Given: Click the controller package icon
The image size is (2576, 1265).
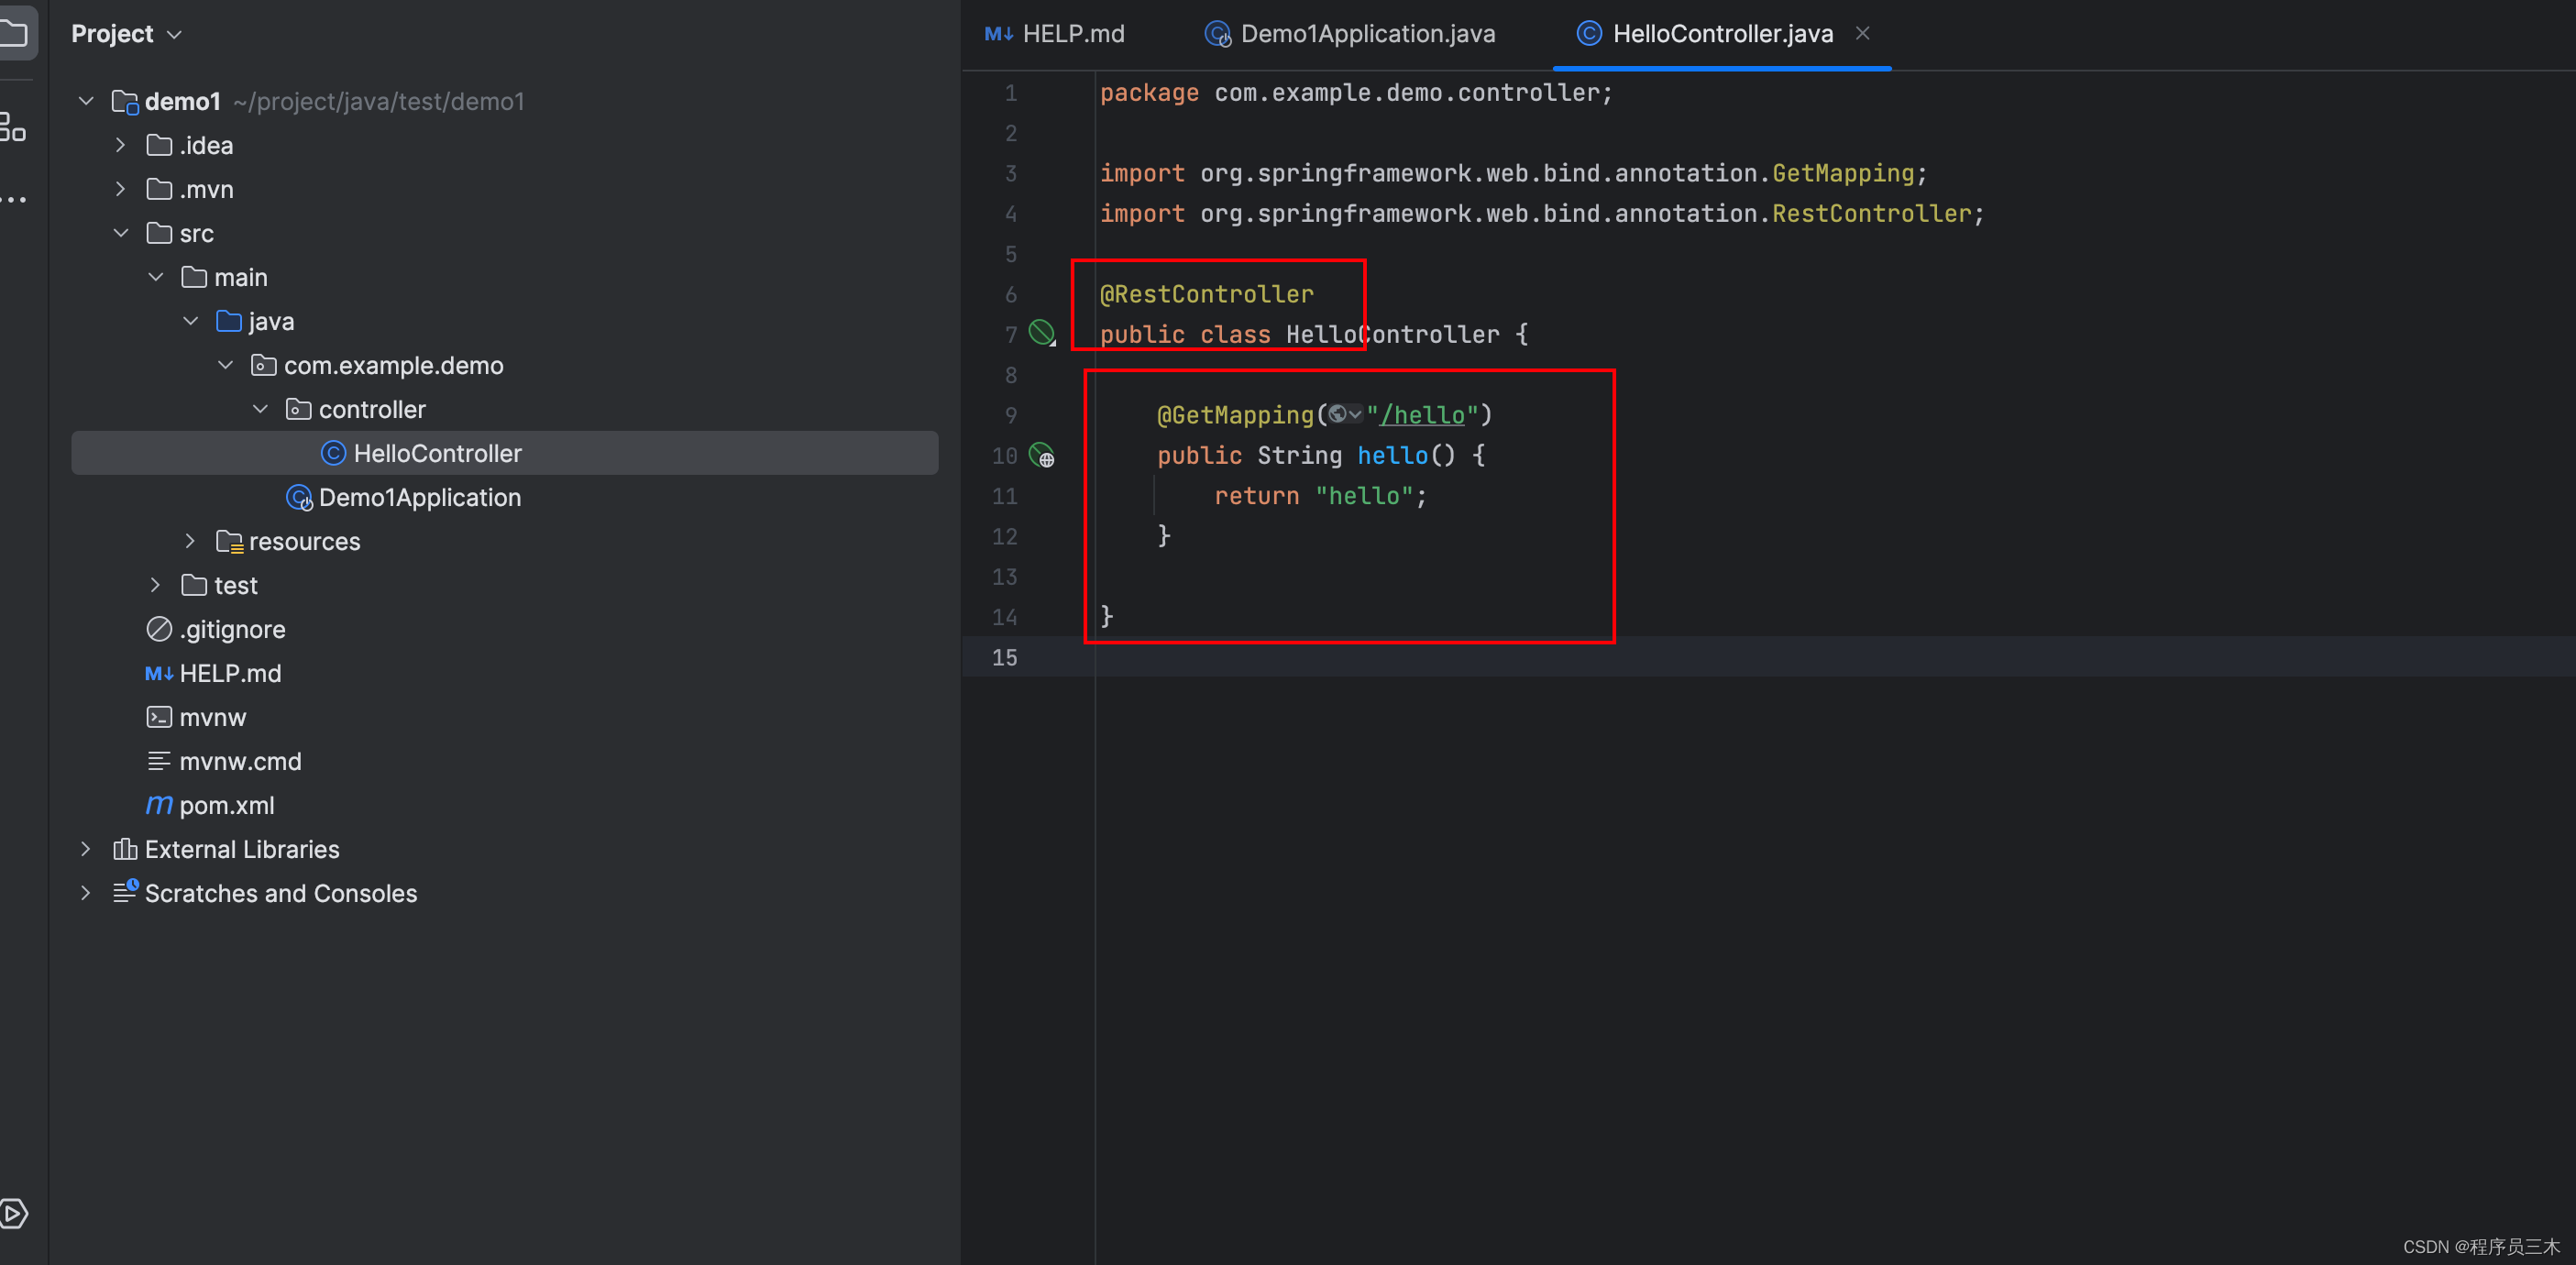Looking at the screenshot, I should pos(298,409).
